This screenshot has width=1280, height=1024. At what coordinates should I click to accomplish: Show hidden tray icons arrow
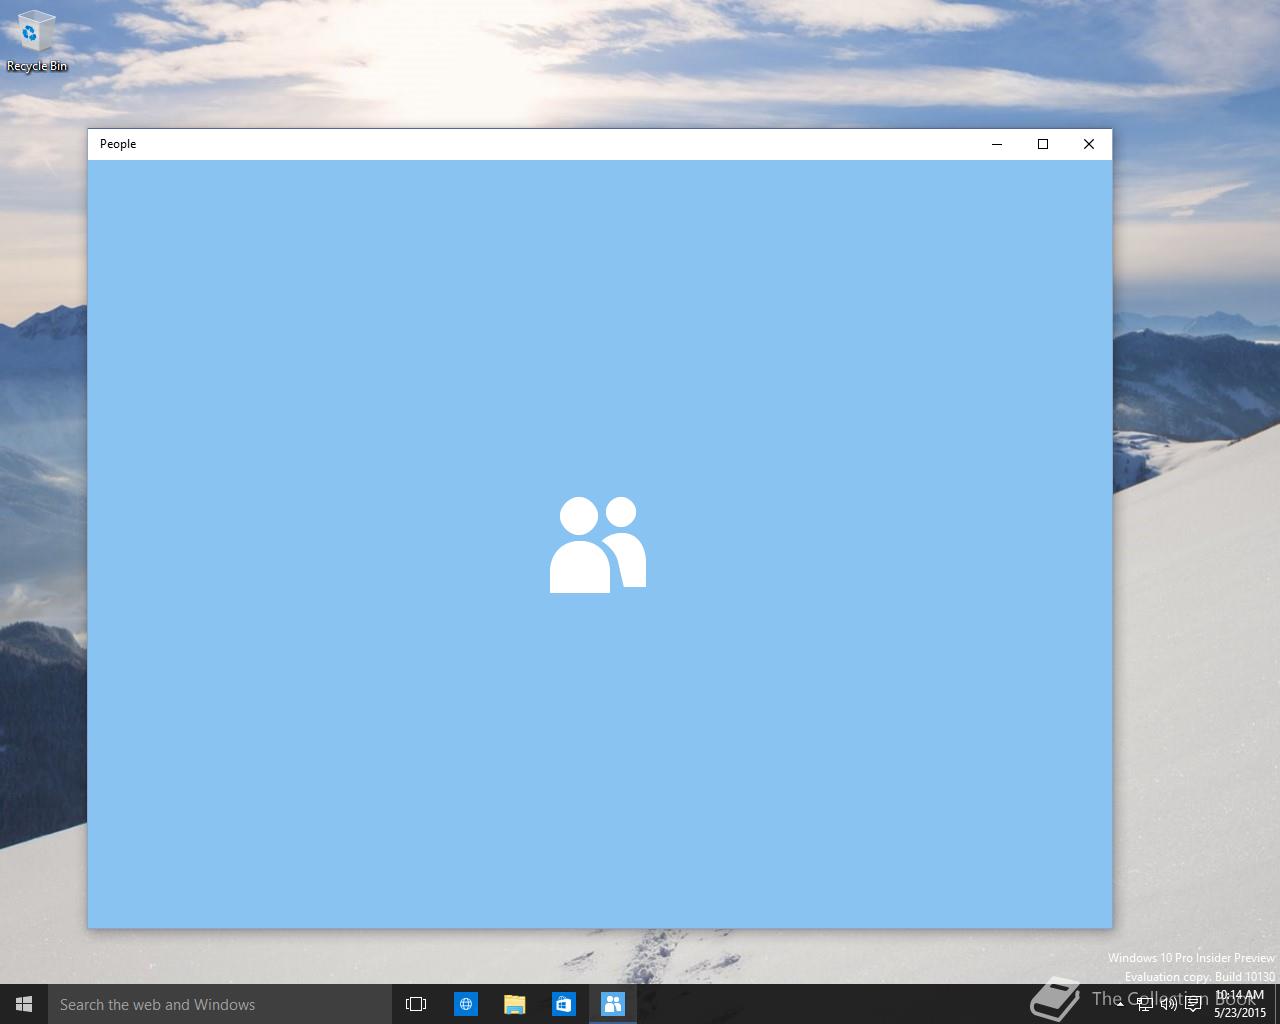1120,1004
